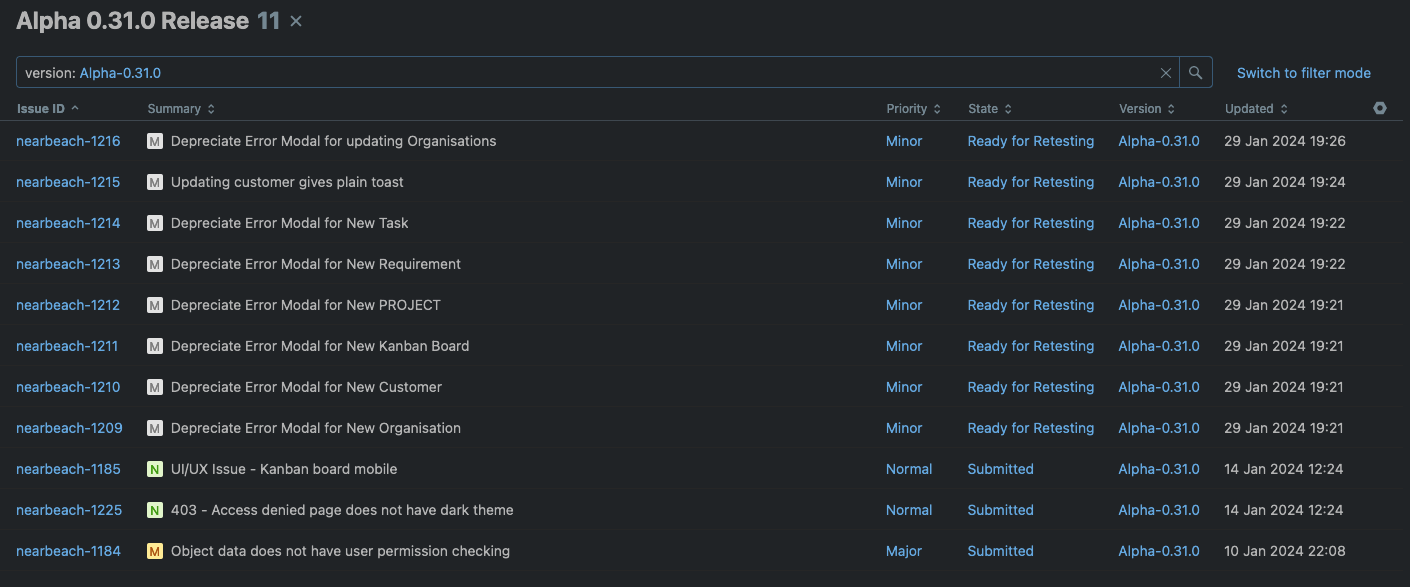Click Submitted state for nearbeach-1225
1410x587 pixels.
coord(1000,510)
